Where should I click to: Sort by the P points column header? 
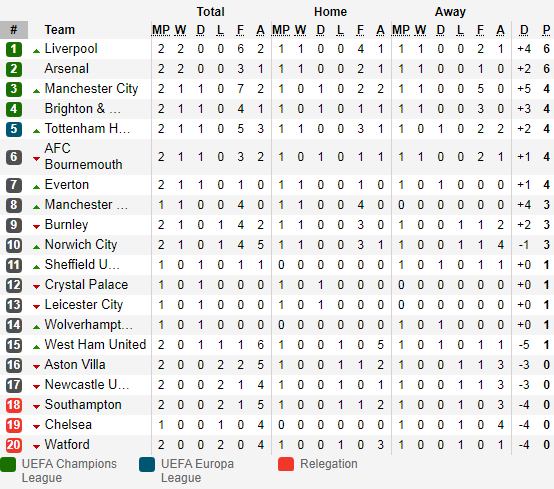[546, 30]
